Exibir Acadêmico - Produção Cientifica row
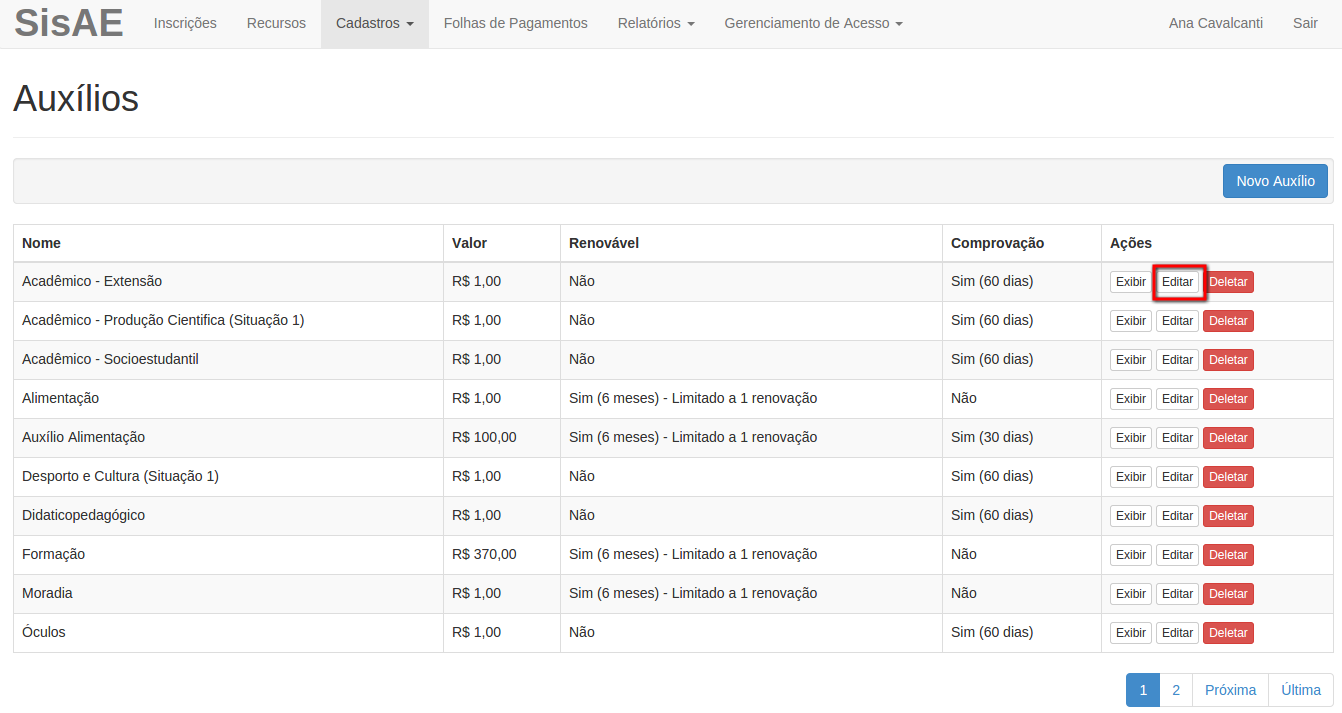The width and height of the screenshot is (1342, 713). point(1131,321)
